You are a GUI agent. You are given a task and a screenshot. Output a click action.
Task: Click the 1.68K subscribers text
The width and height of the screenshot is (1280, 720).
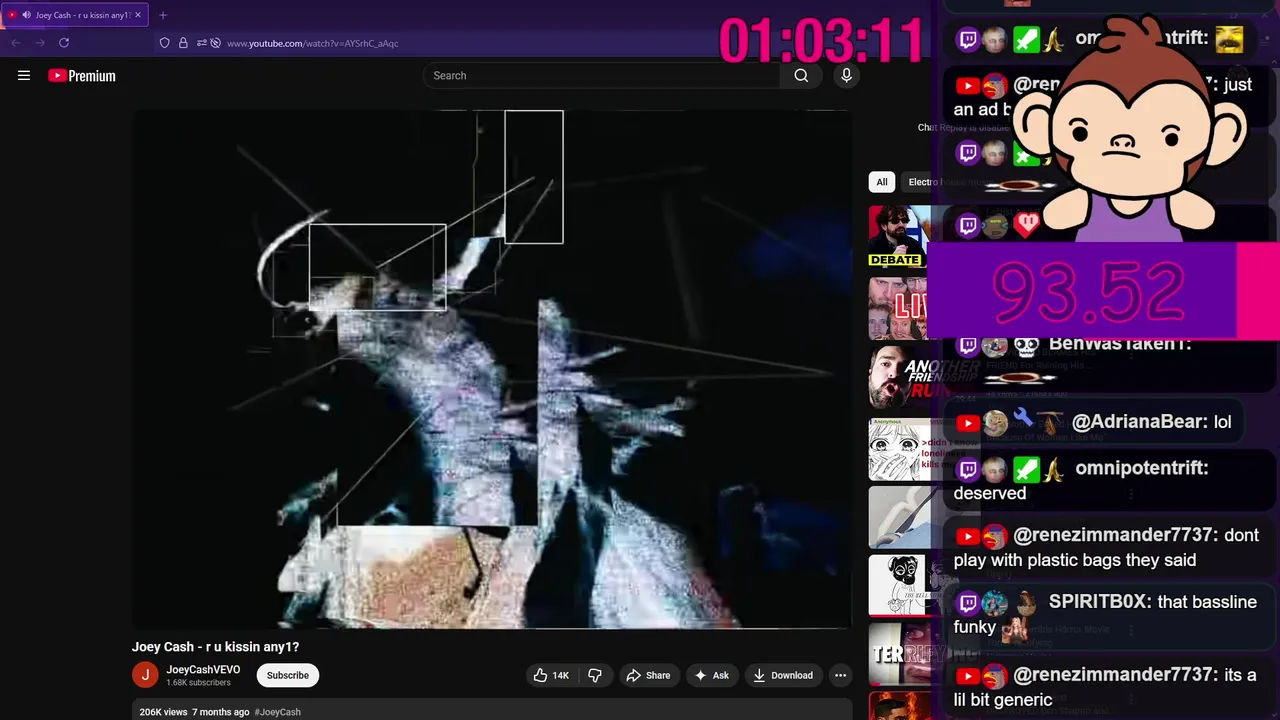point(198,683)
